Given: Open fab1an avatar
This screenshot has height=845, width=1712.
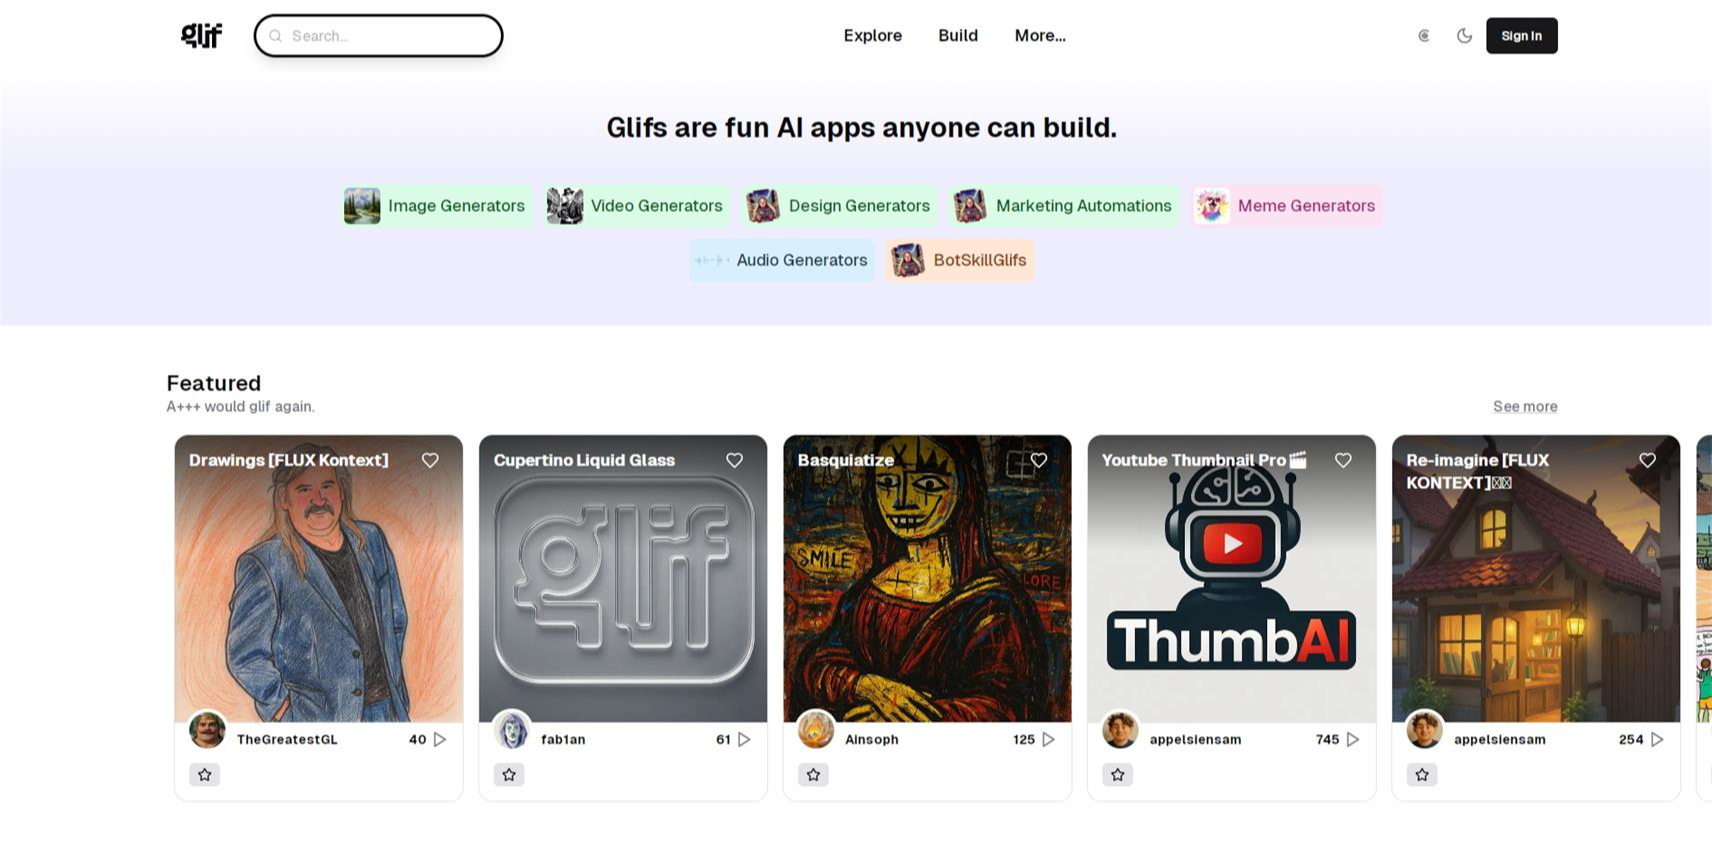Looking at the screenshot, I should pyautogui.click(x=512, y=730).
